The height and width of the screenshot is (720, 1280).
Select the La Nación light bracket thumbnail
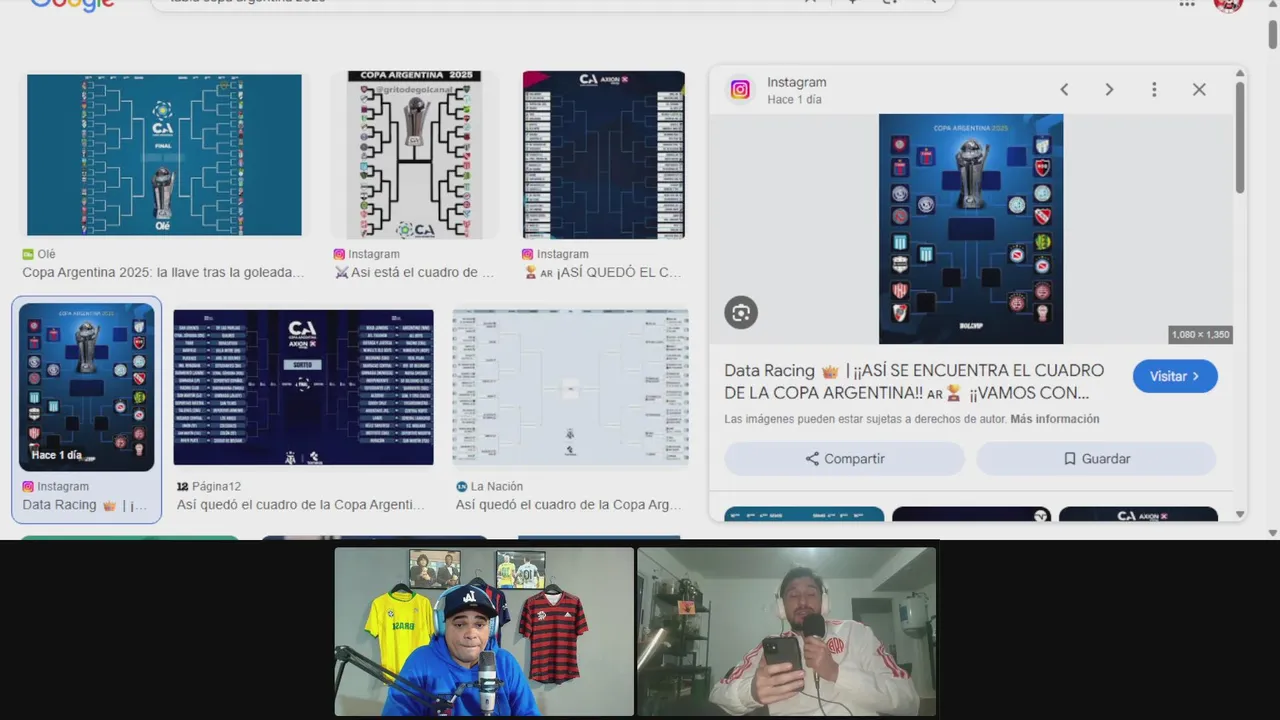click(x=570, y=387)
